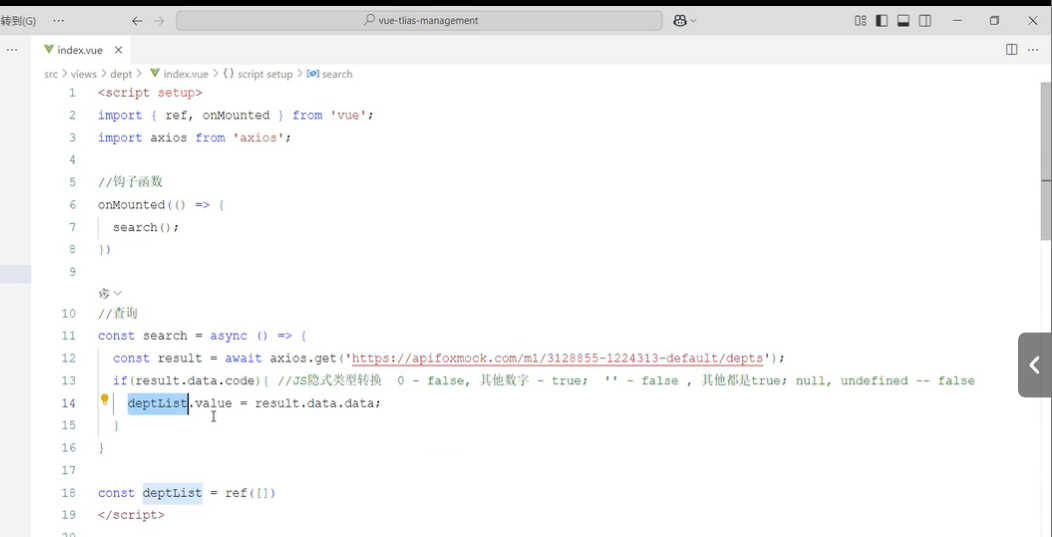The image size is (1052, 537).
Task: Expand the collapsed panel left-arrow tab
Action: pos(1035,365)
